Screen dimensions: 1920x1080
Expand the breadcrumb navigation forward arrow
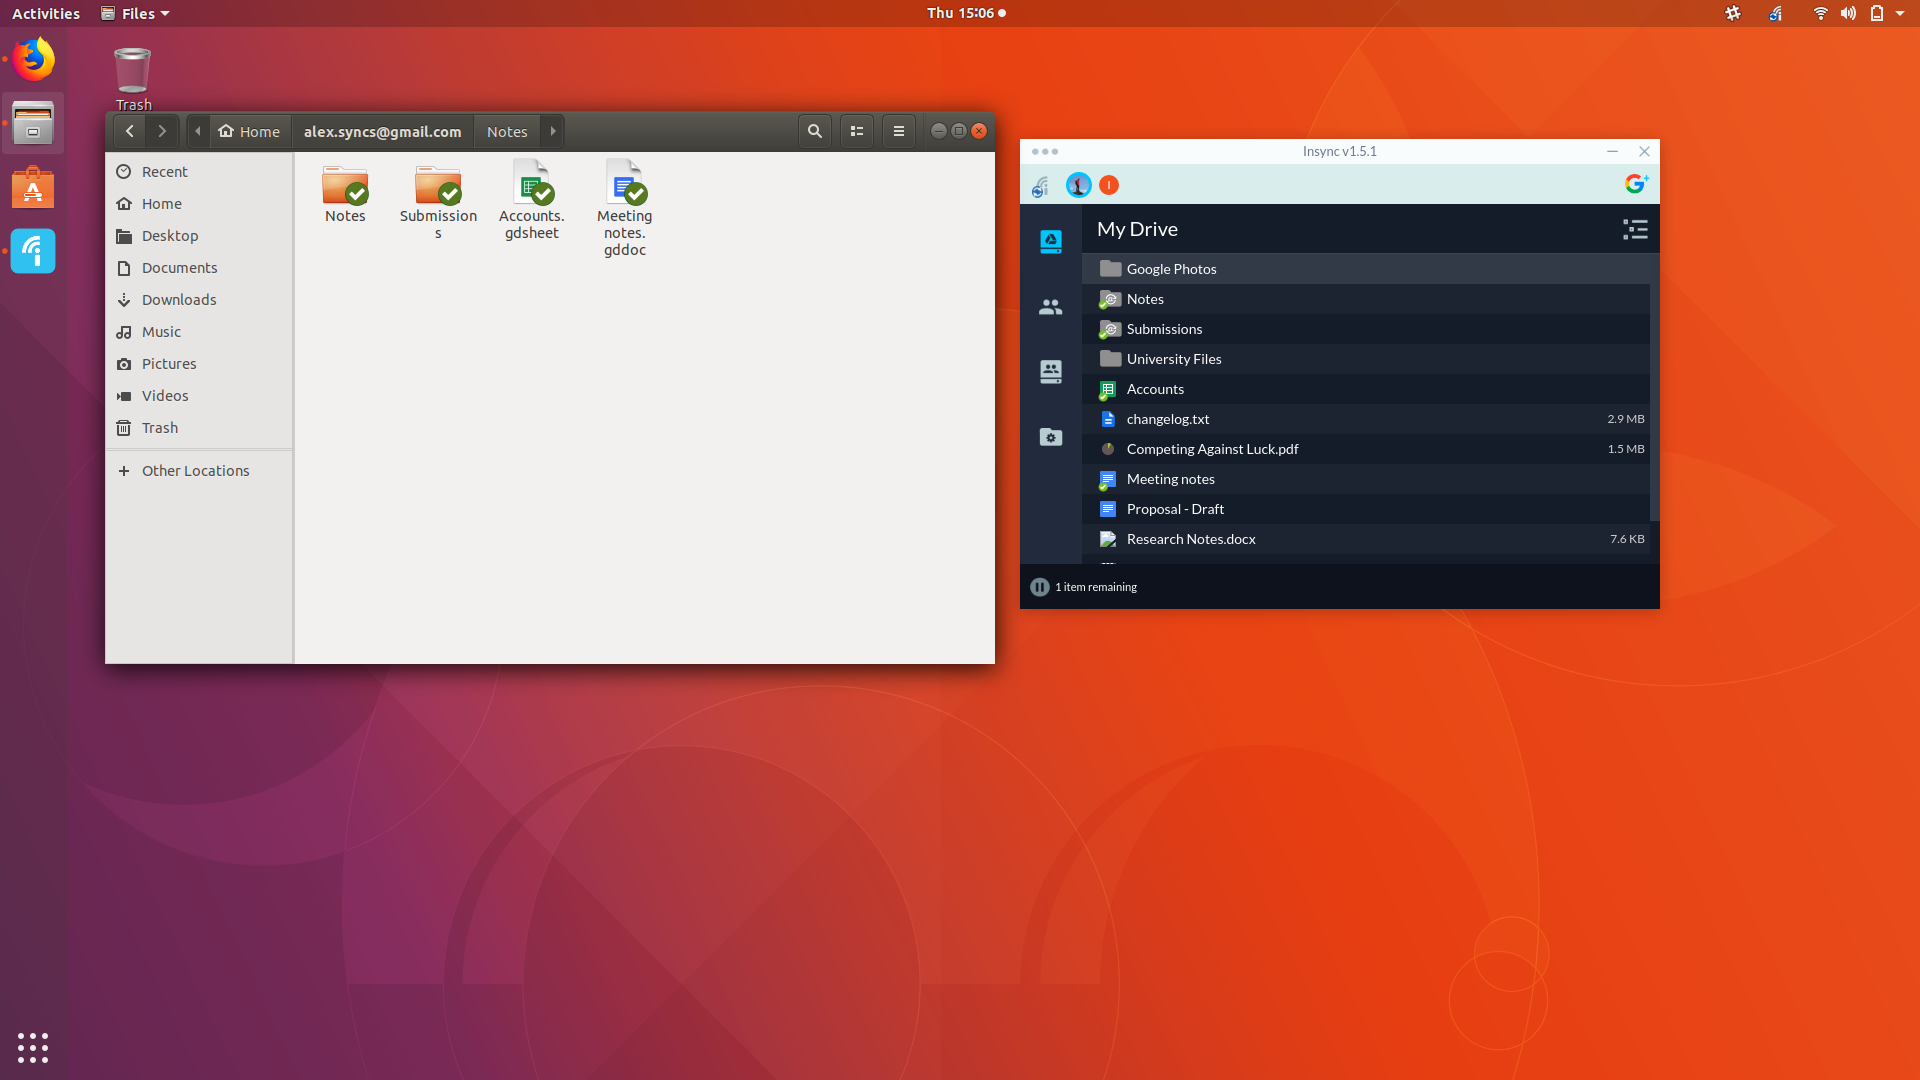[554, 131]
